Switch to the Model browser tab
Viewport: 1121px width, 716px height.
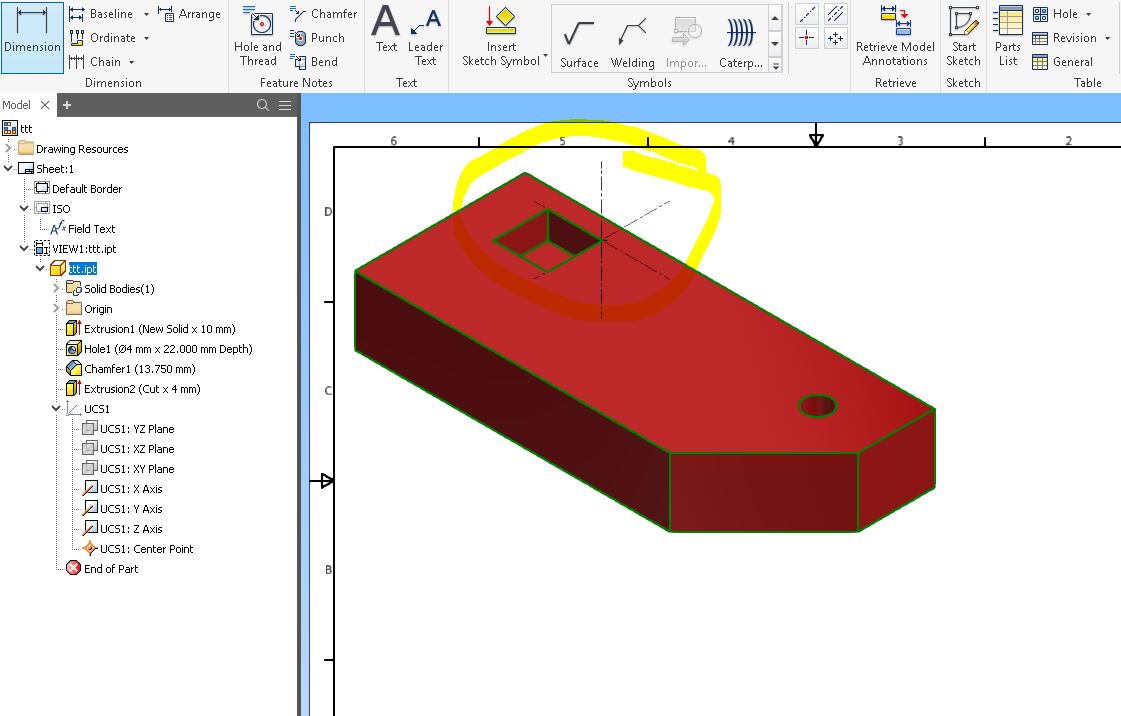(16, 105)
